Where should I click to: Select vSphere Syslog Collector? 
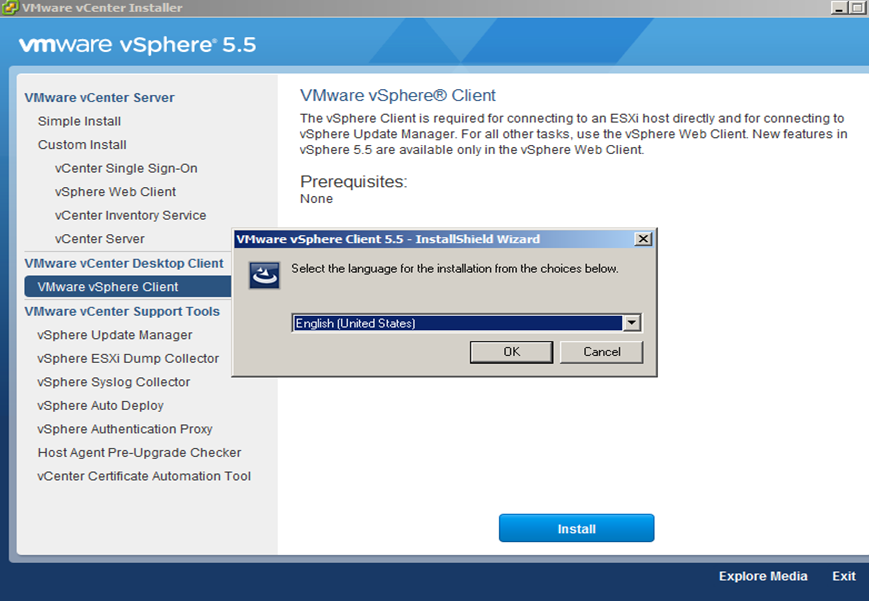pos(114,382)
